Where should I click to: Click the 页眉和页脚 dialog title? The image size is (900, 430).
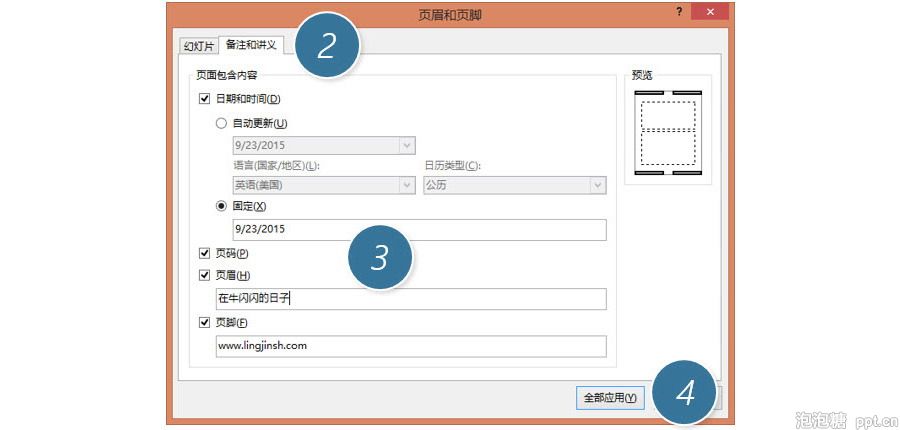pyautogui.click(x=450, y=15)
